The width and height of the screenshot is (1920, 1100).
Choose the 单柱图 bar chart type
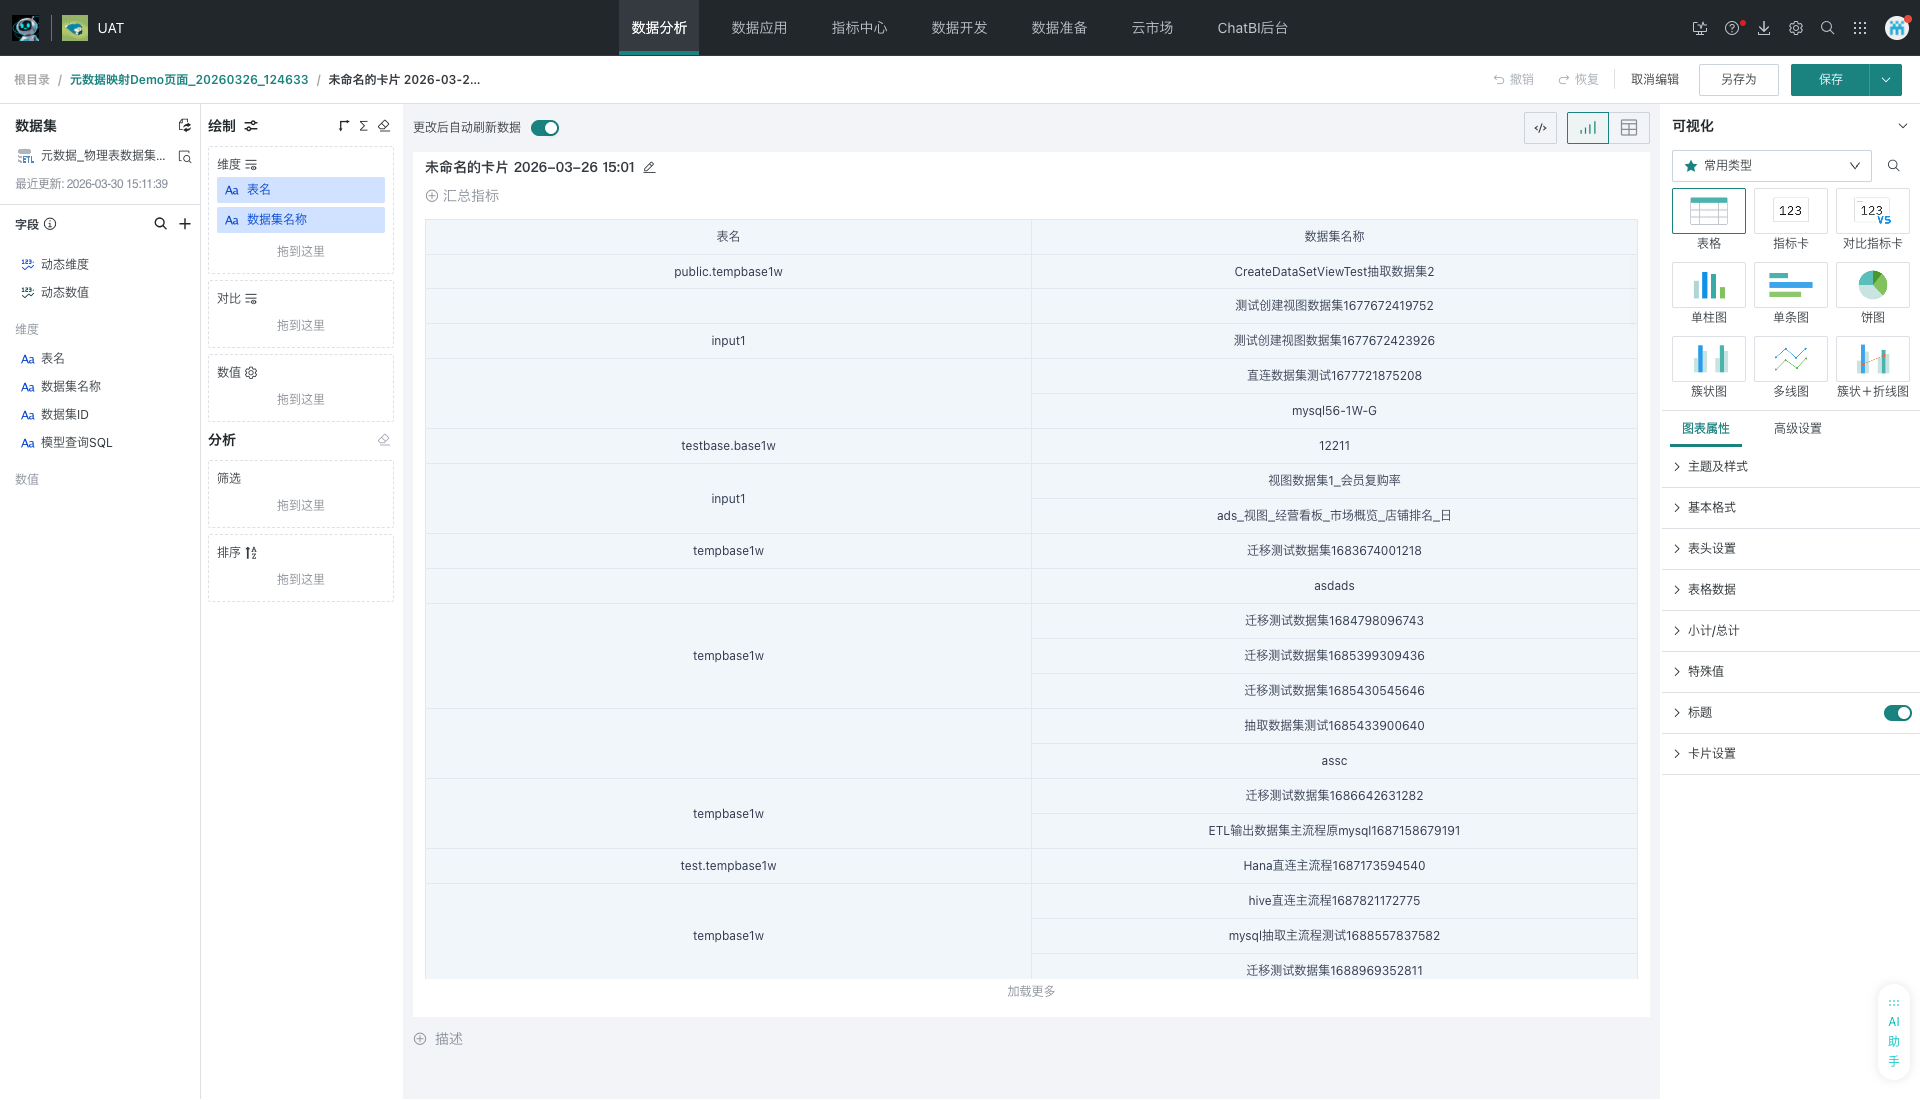[1708, 286]
